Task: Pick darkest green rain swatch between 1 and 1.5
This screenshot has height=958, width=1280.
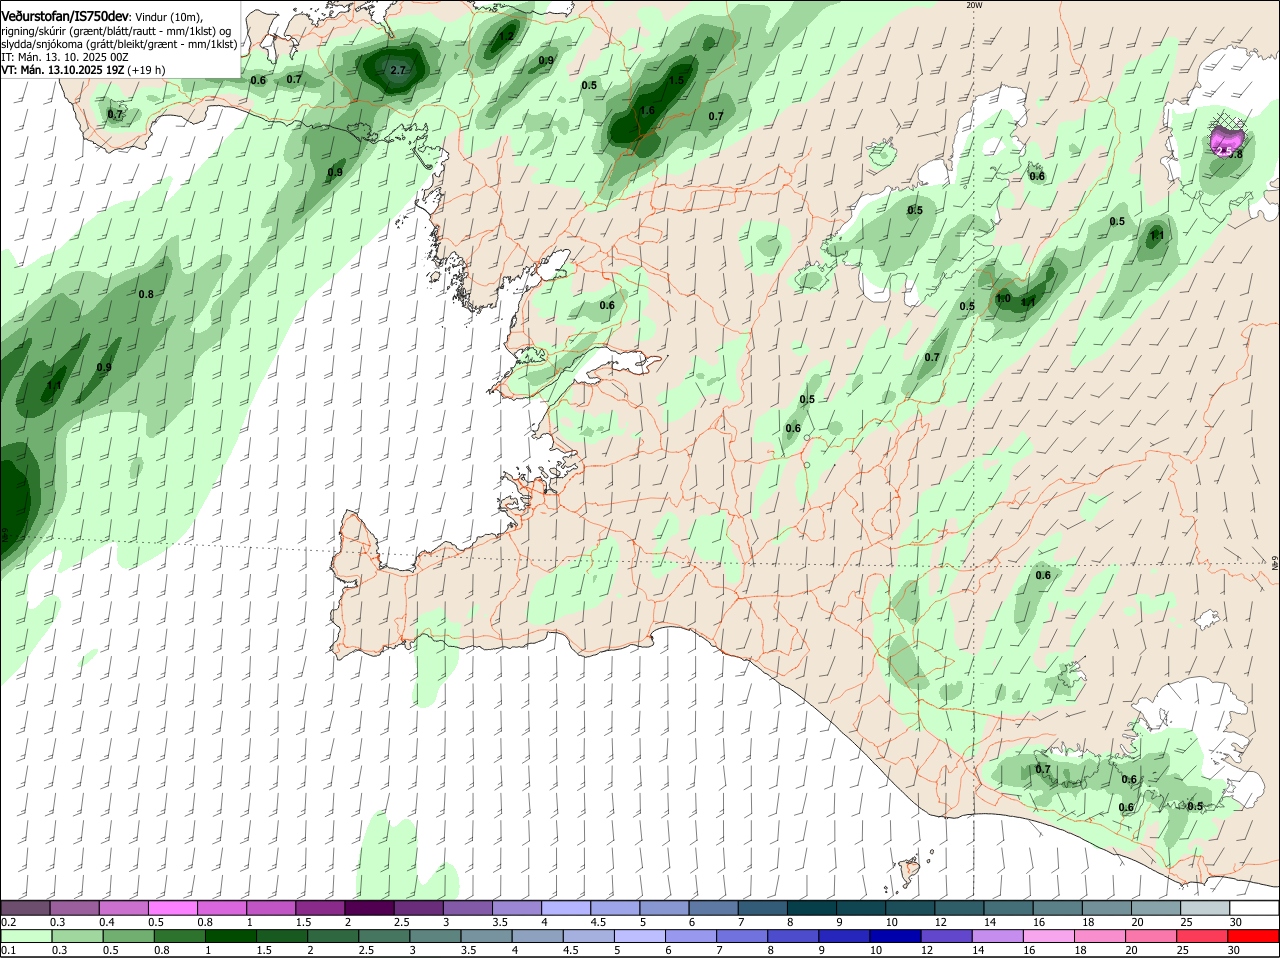Action: (230, 935)
